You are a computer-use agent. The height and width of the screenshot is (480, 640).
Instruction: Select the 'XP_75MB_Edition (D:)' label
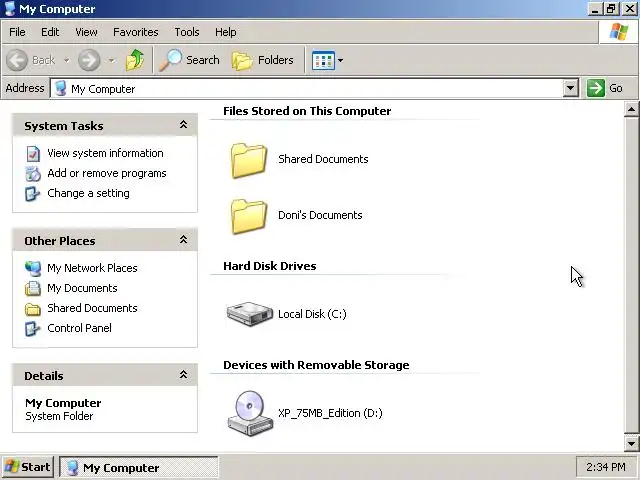[x=330, y=413]
